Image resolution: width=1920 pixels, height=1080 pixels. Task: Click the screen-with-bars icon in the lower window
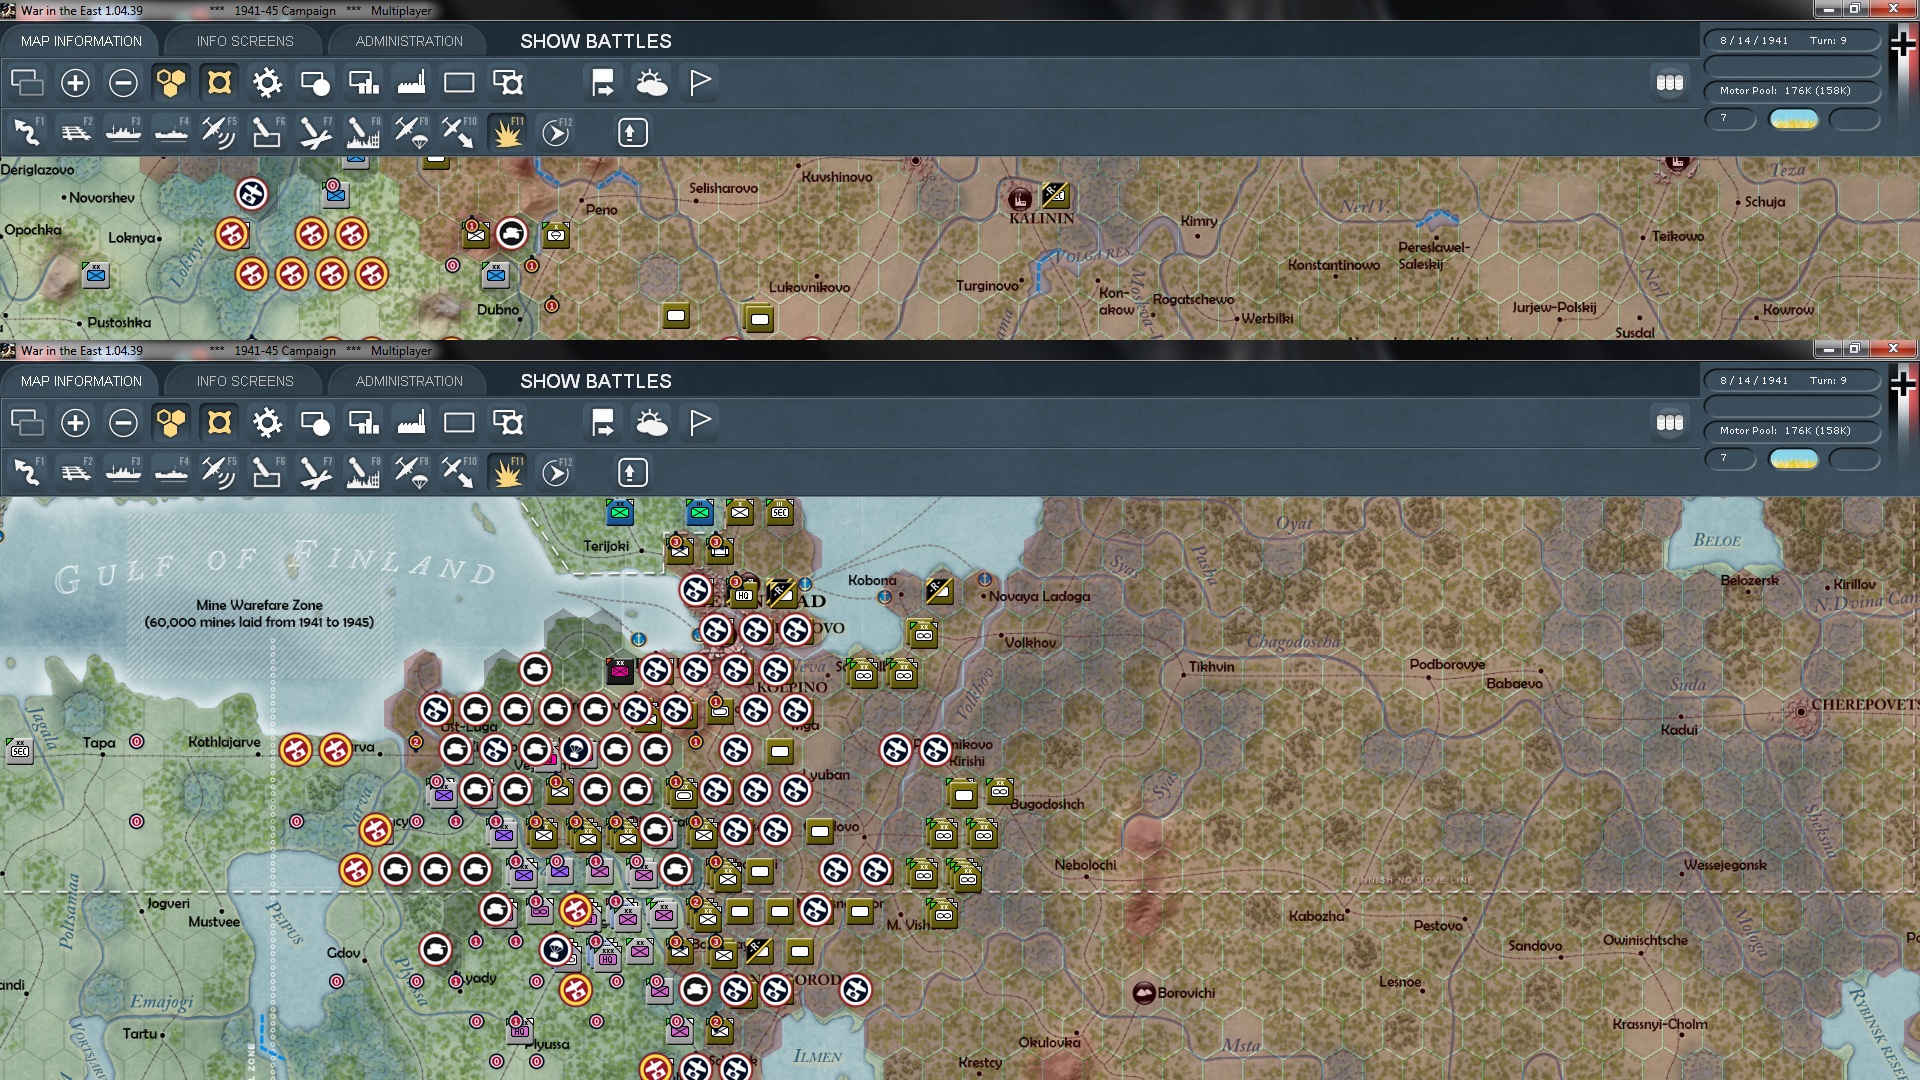coord(363,423)
